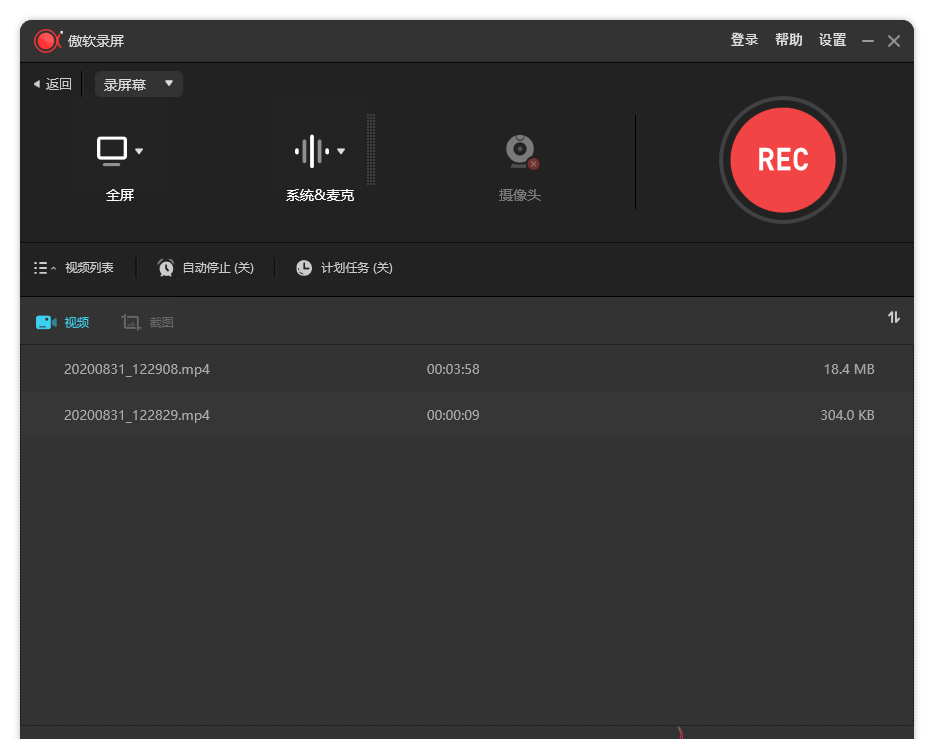Viewport: 934px width, 739px height.
Task: Expand the full screen region dropdown arrow
Action: coord(139,152)
